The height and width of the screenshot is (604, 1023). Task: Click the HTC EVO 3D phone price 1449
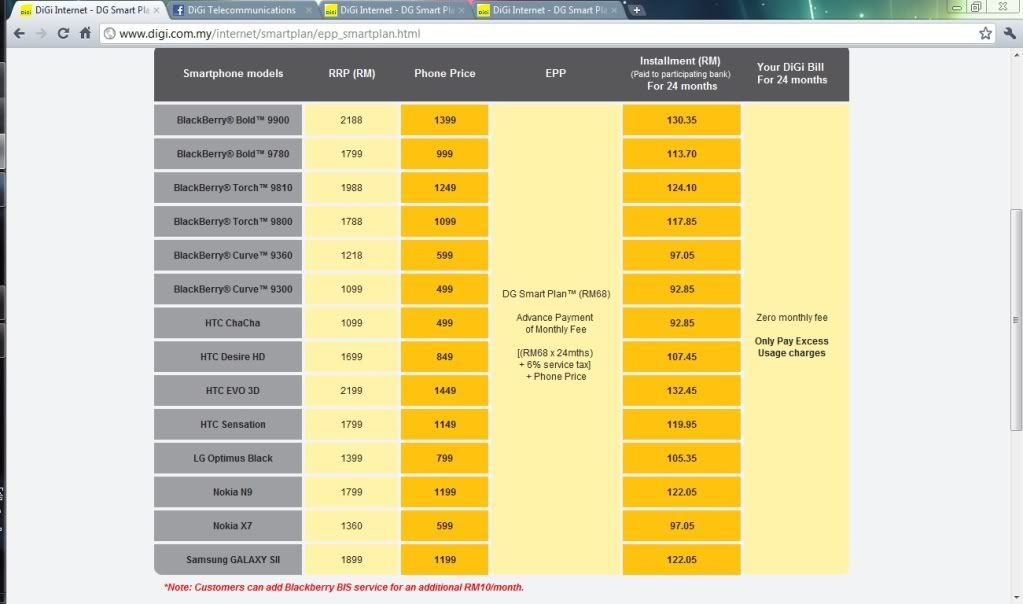pos(444,391)
